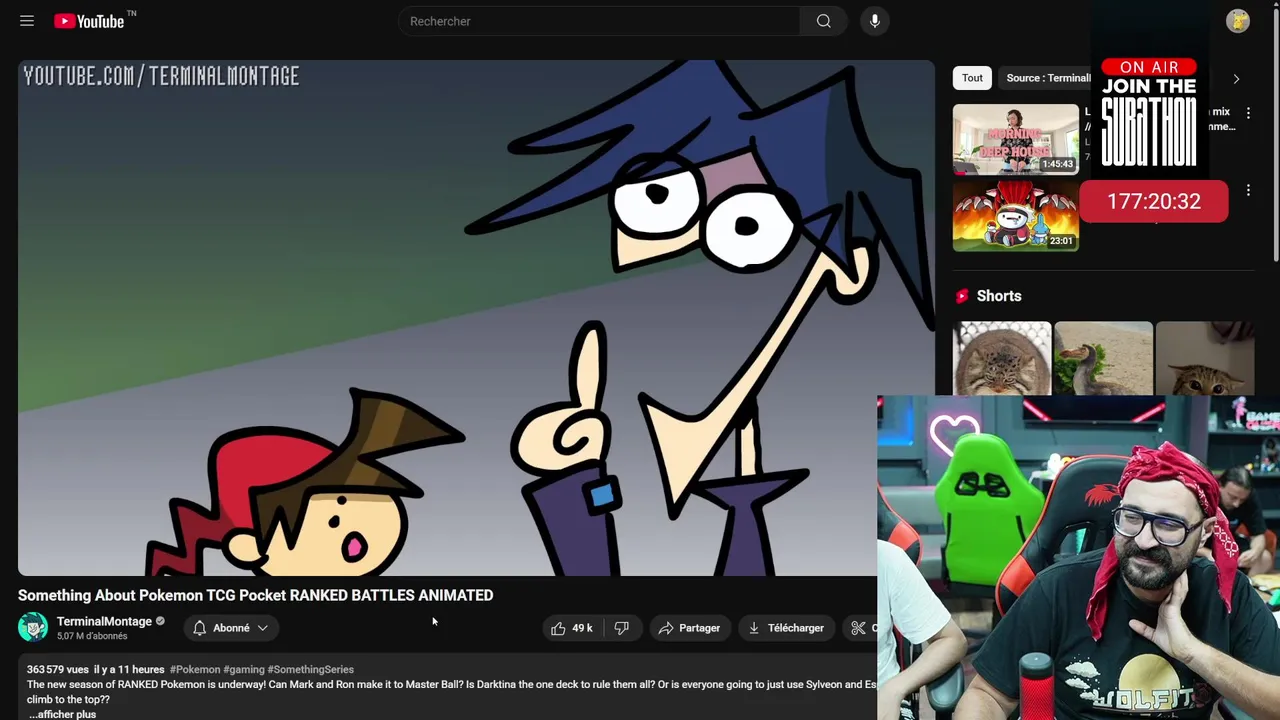Open the 23:01 suggested video thumbnail

pos(1016,216)
